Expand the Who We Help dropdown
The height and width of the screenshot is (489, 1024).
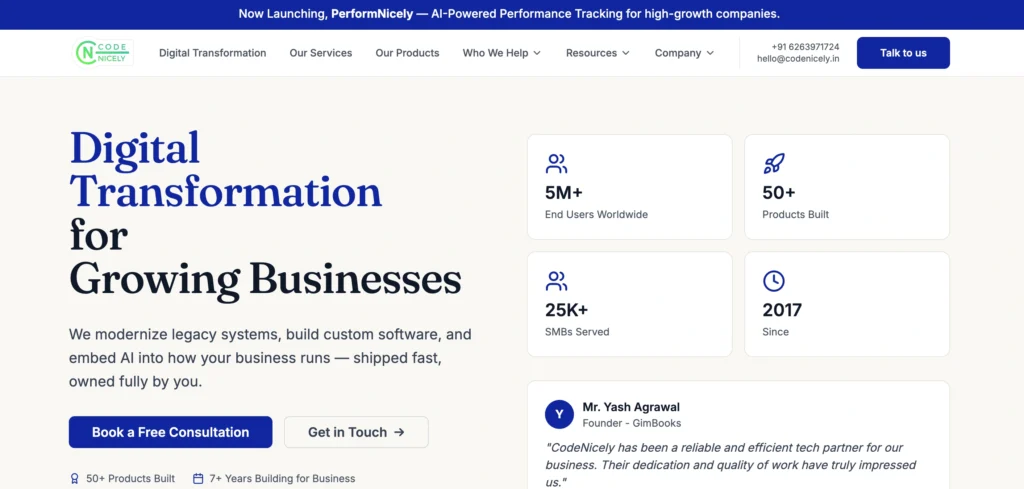(502, 53)
